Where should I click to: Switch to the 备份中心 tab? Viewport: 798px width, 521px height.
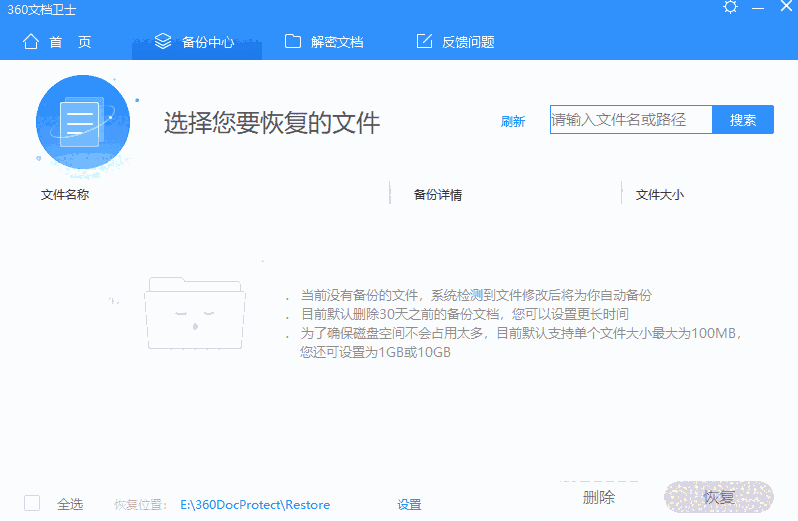(x=196, y=42)
